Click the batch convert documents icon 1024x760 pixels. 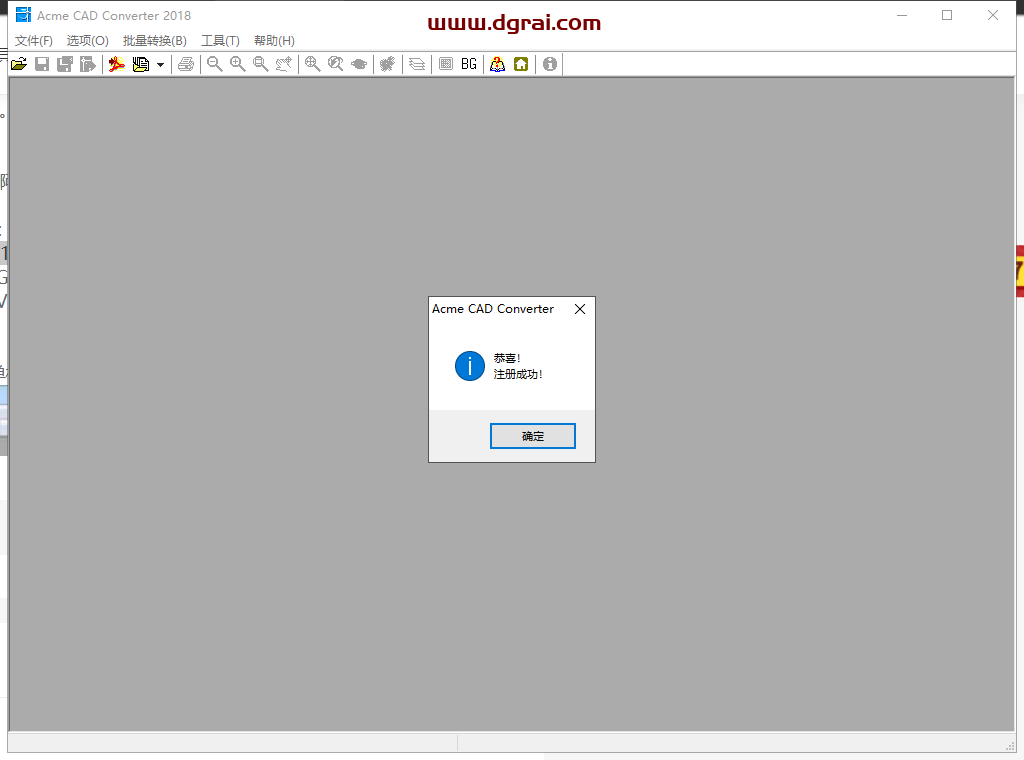[140, 64]
